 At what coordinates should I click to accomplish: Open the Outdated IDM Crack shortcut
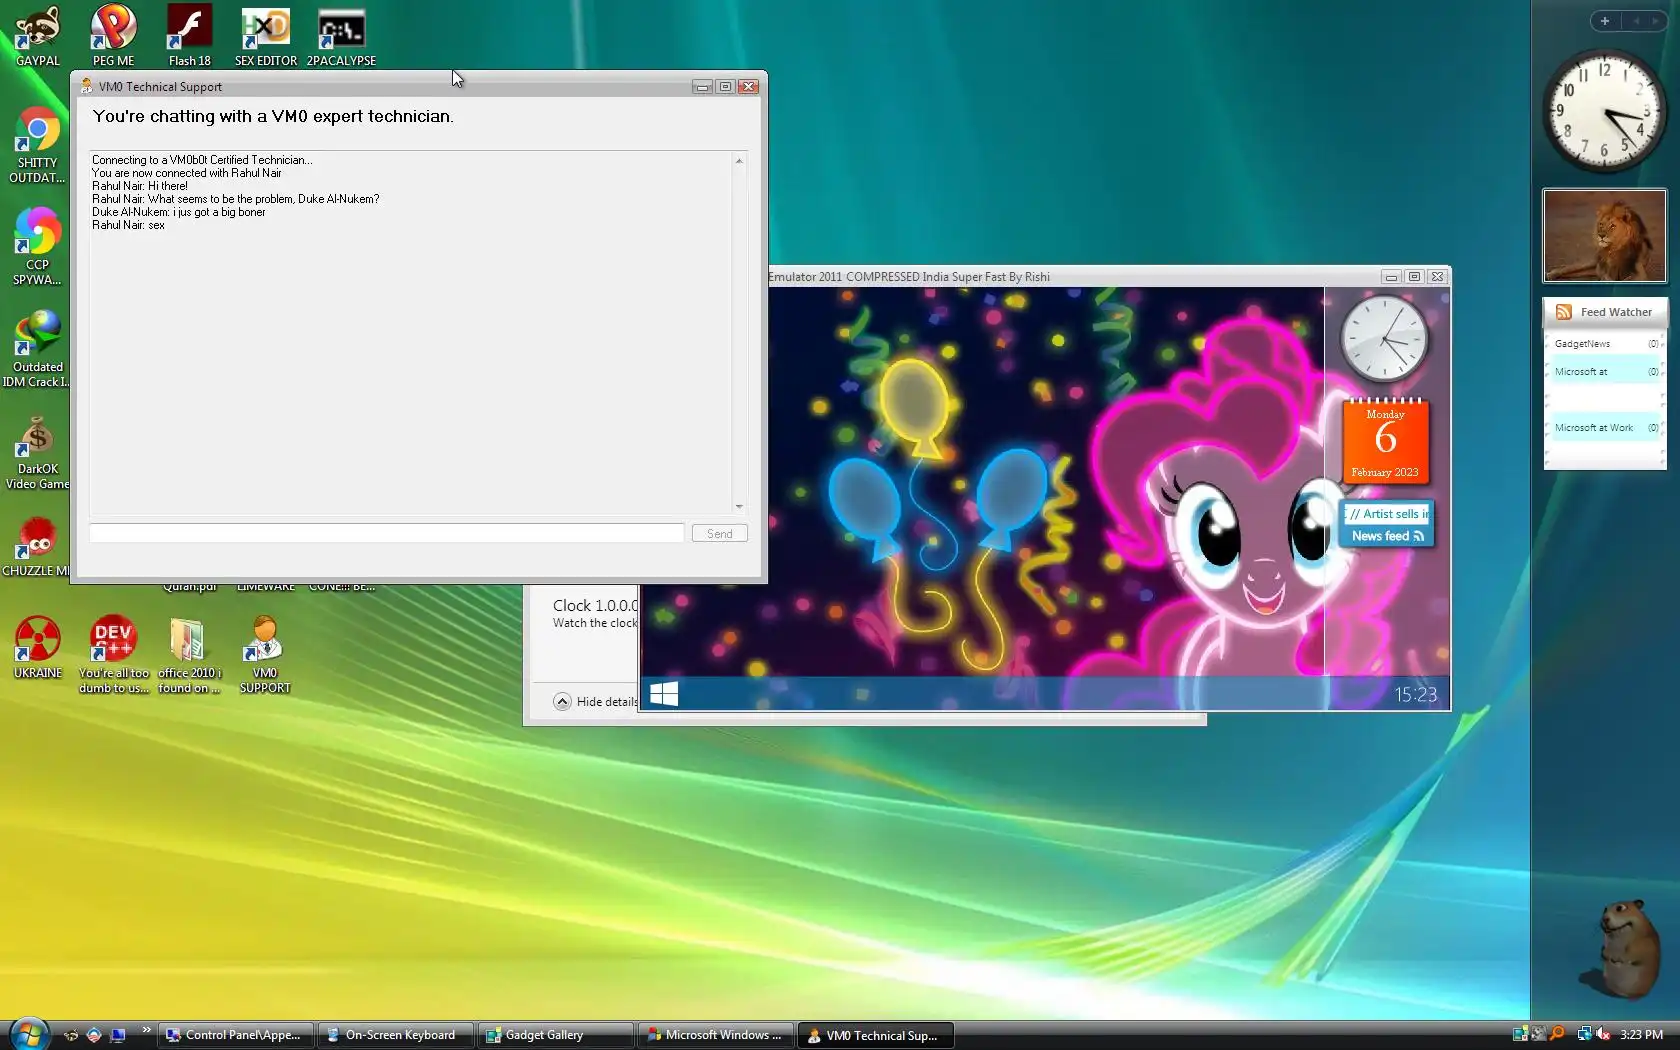38,349
